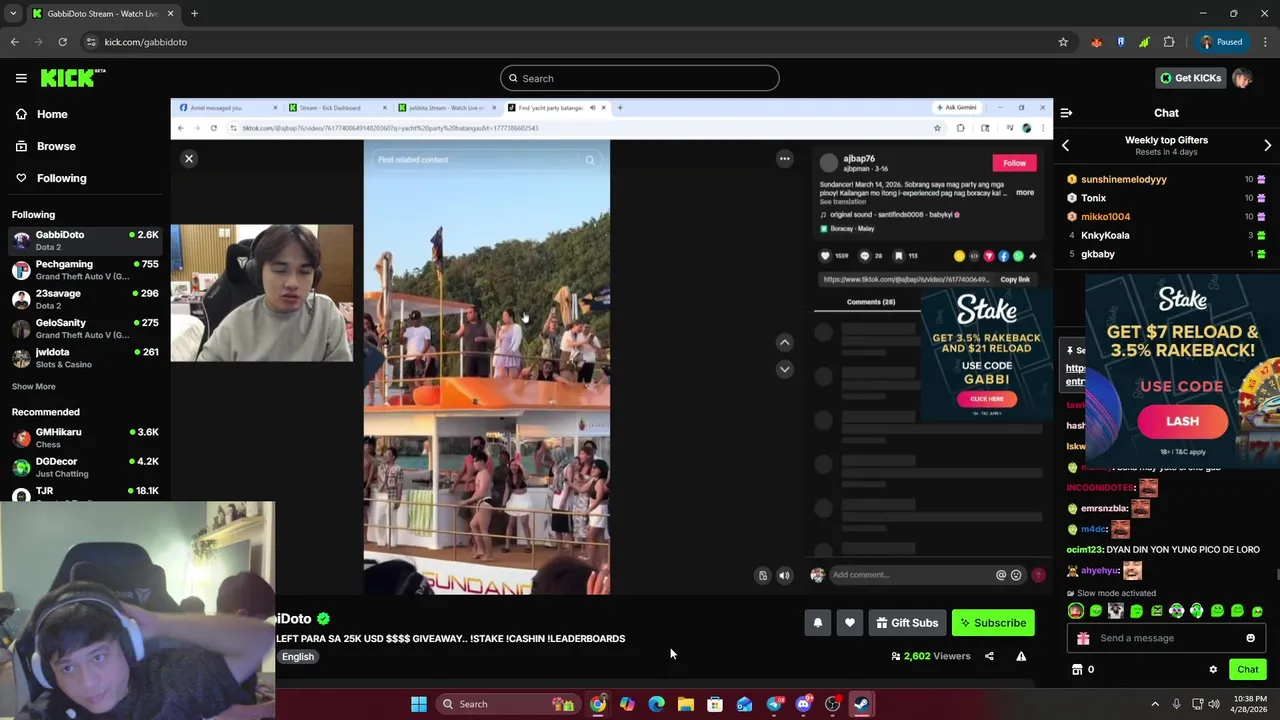This screenshot has width=1280, height=720.
Task: Share the stream via share icon
Action: pos(989,656)
